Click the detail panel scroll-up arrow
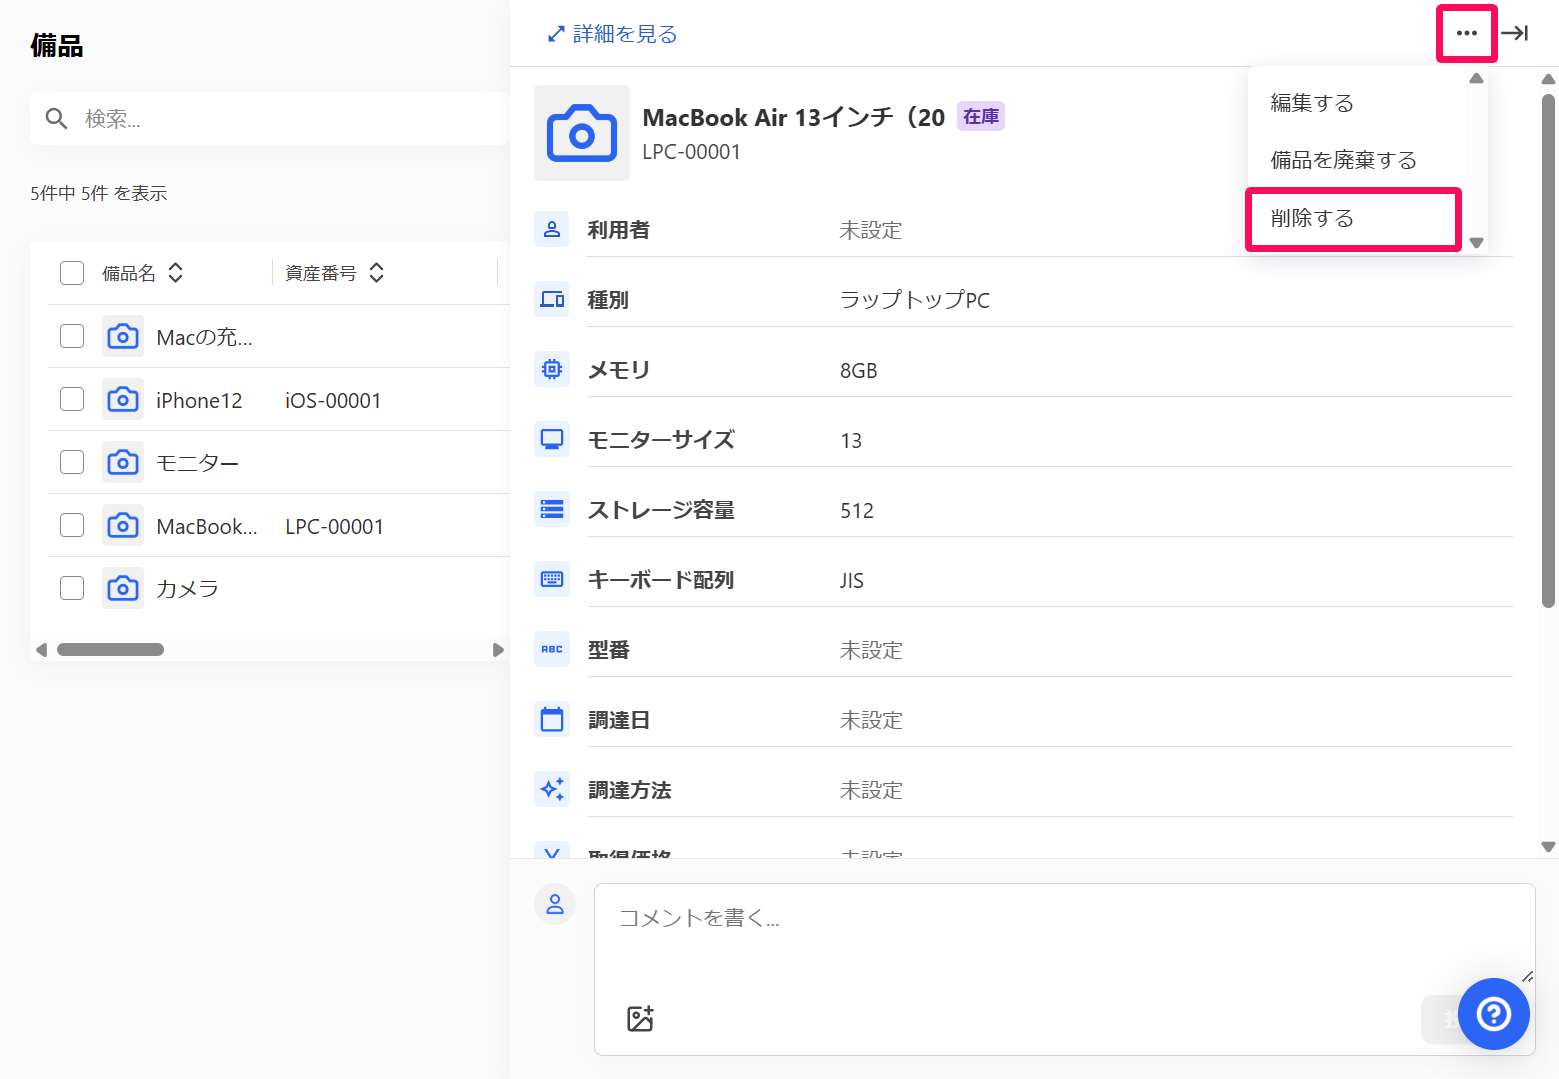The image size is (1559, 1079). tap(1549, 79)
